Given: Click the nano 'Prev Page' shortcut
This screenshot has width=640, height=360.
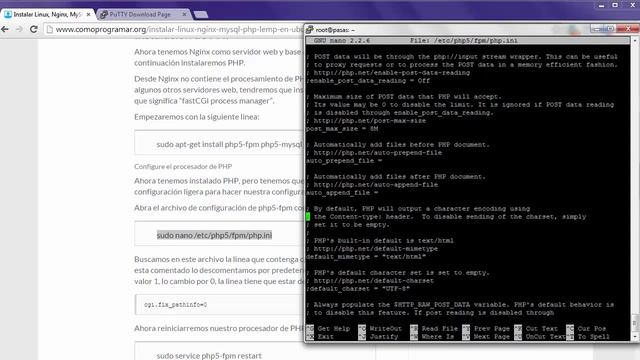Looking at the screenshot, I should (486, 329).
